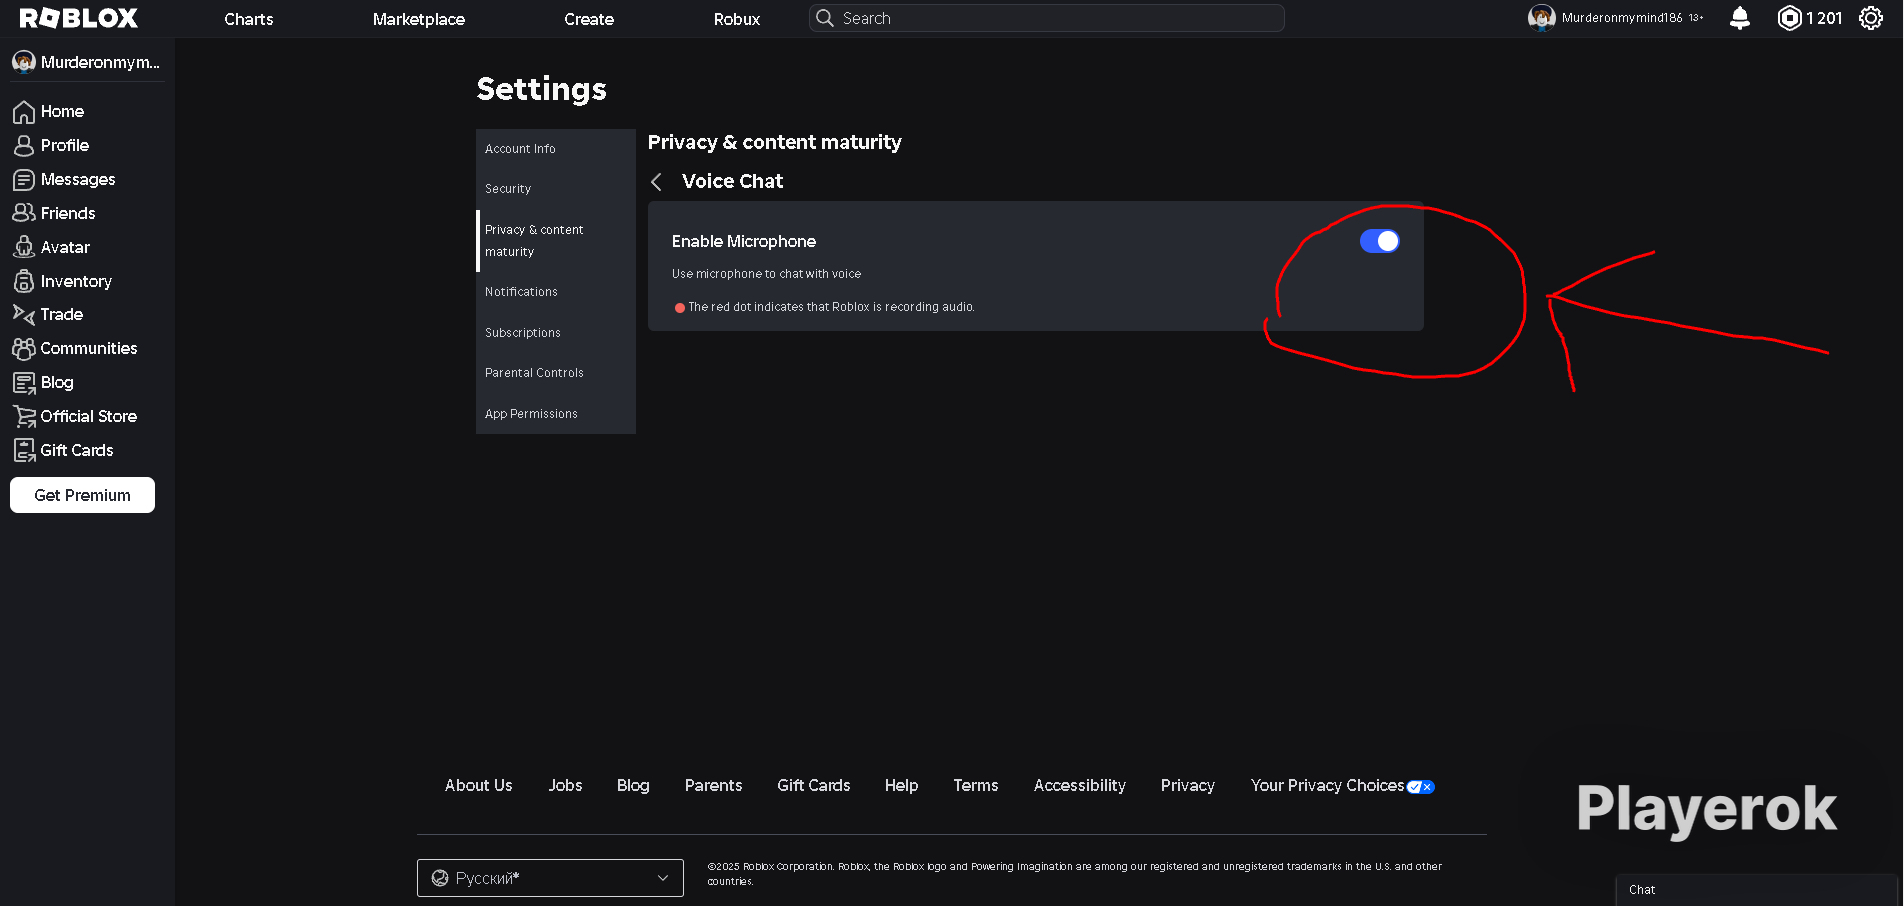Select Subscriptions settings tab

coord(556,333)
